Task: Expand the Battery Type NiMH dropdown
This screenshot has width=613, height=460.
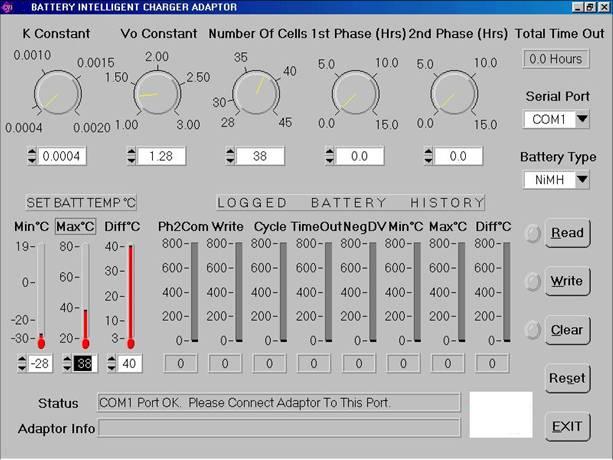Action: [580, 180]
